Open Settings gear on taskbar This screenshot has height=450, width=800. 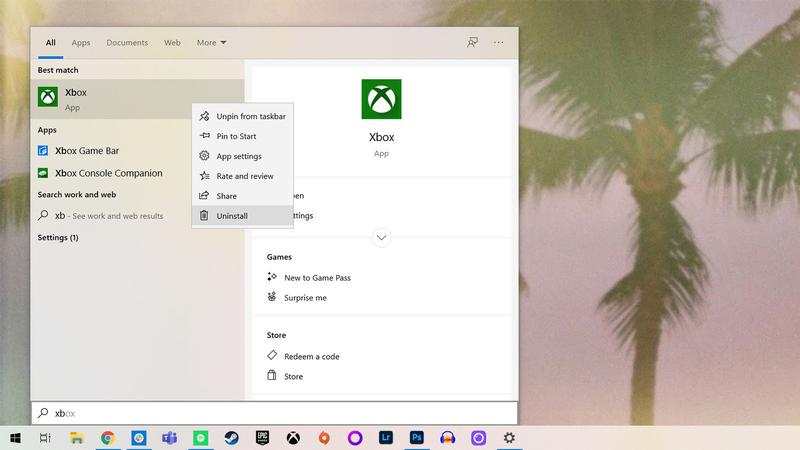click(509, 438)
